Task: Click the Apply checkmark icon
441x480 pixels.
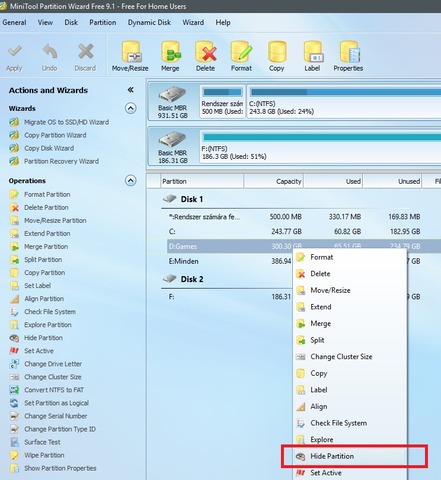Action: [x=14, y=51]
